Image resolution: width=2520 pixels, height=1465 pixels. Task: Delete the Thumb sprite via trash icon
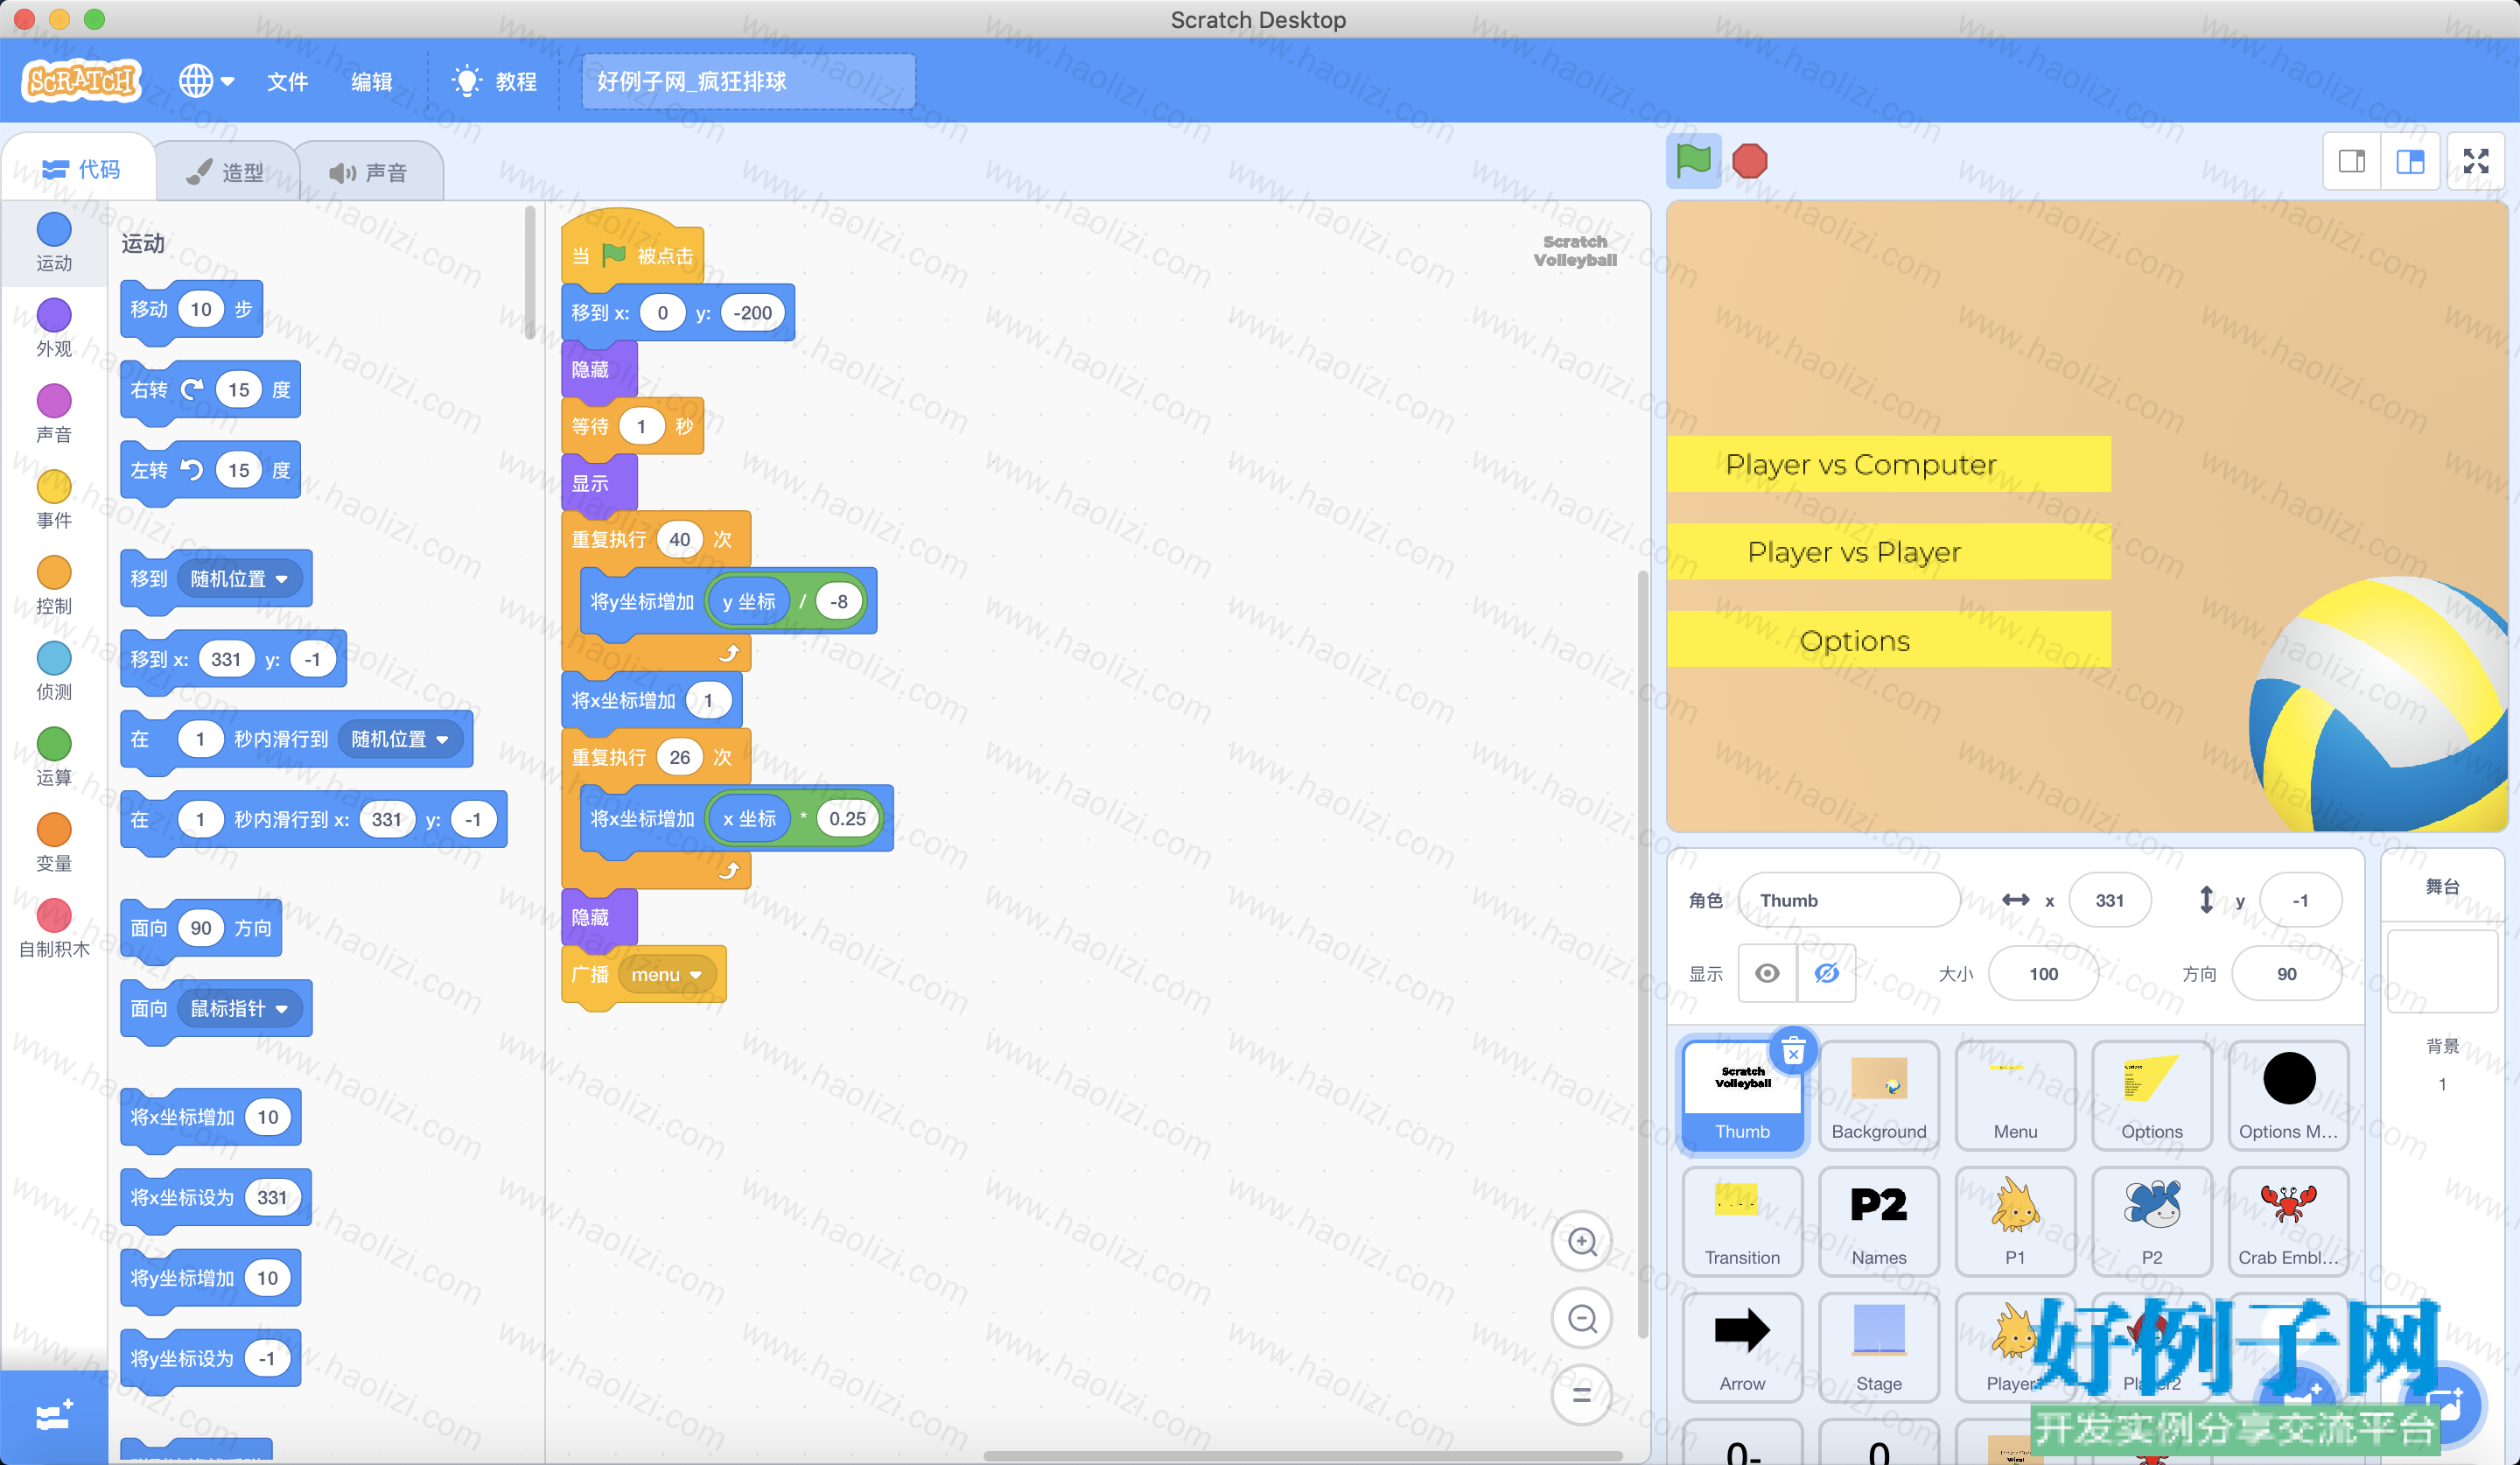(1793, 1051)
